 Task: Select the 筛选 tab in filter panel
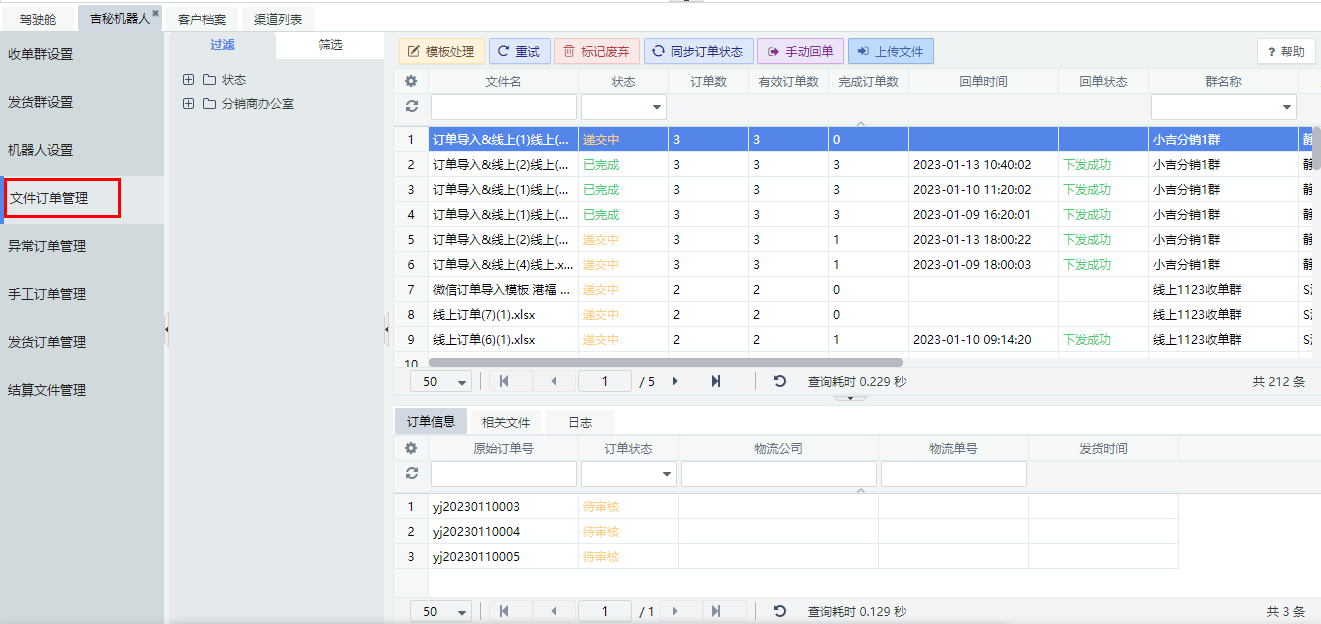pyautogui.click(x=330, y=46)
